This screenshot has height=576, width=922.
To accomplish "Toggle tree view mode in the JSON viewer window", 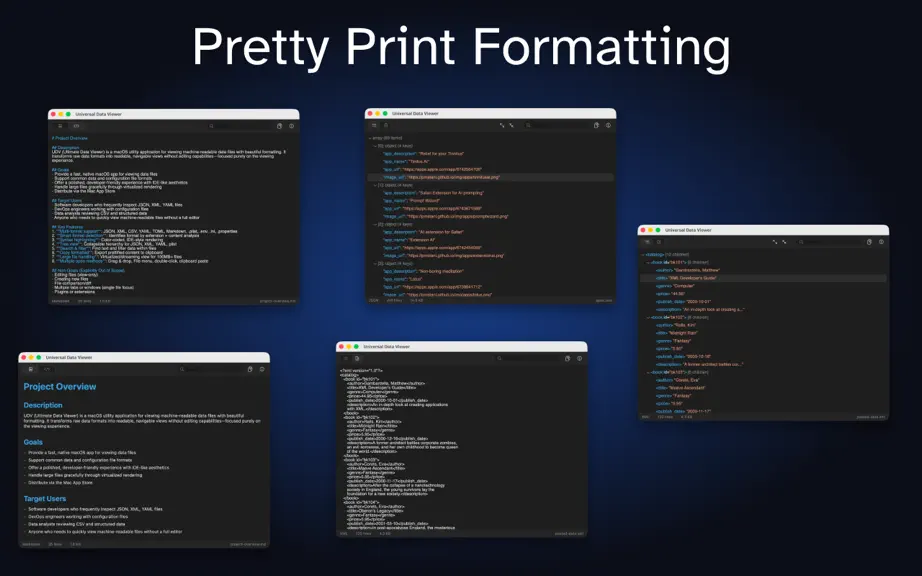I will (374, 125).
